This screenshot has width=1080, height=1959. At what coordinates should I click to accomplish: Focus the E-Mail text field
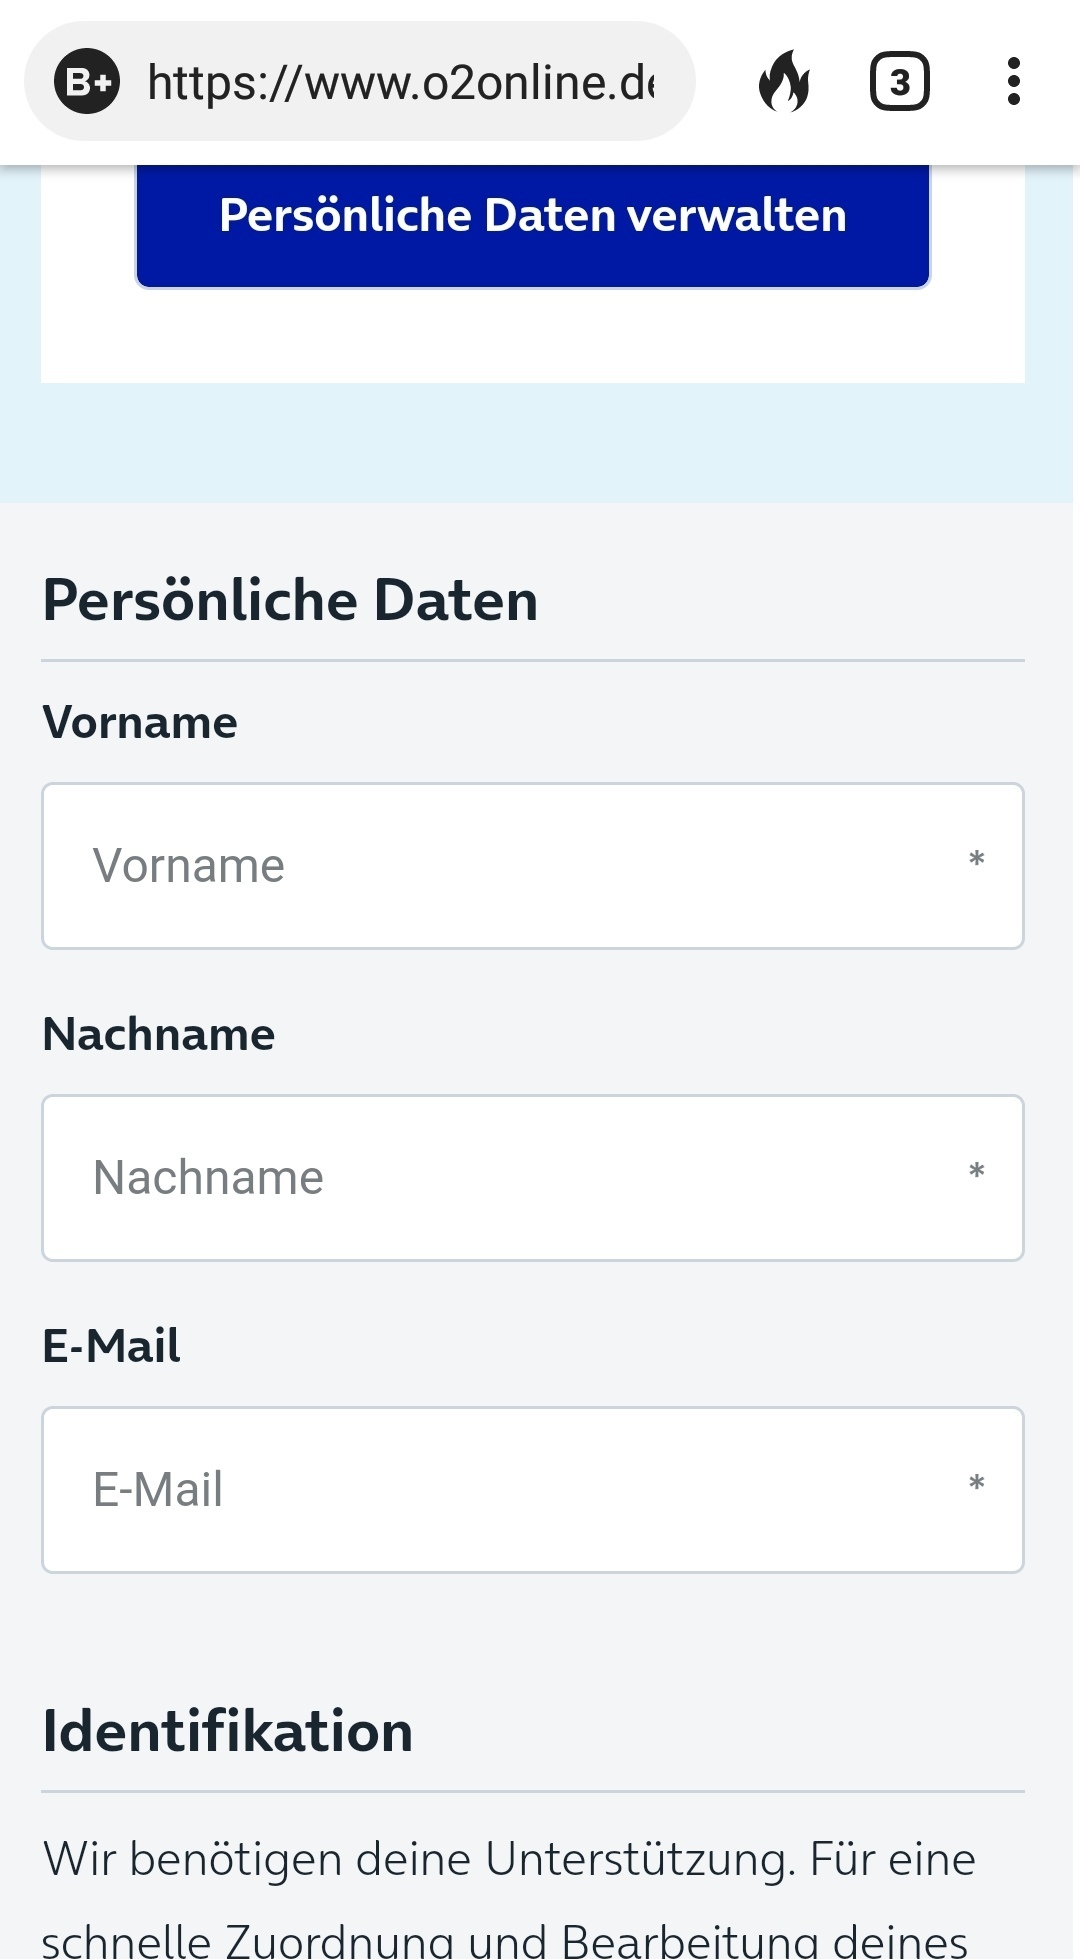(533, 1490)
